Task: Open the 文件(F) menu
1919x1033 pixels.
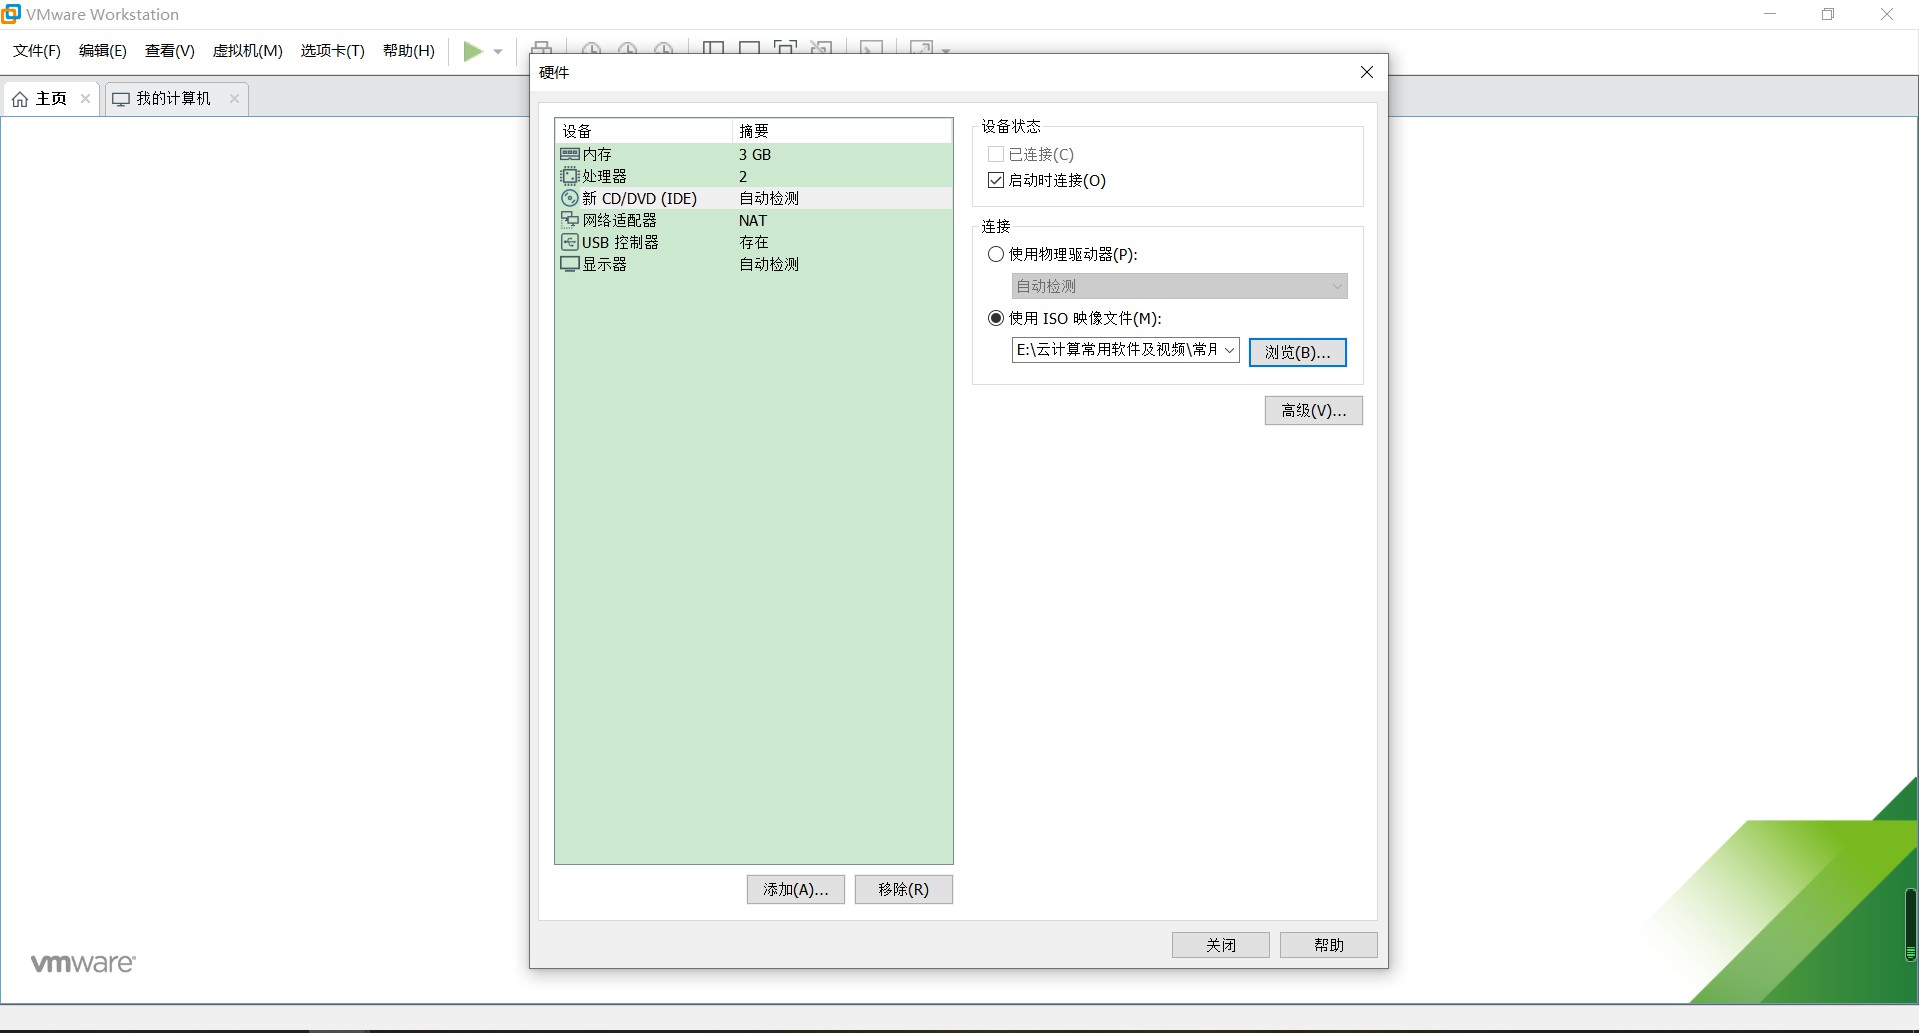Action: 37,51
